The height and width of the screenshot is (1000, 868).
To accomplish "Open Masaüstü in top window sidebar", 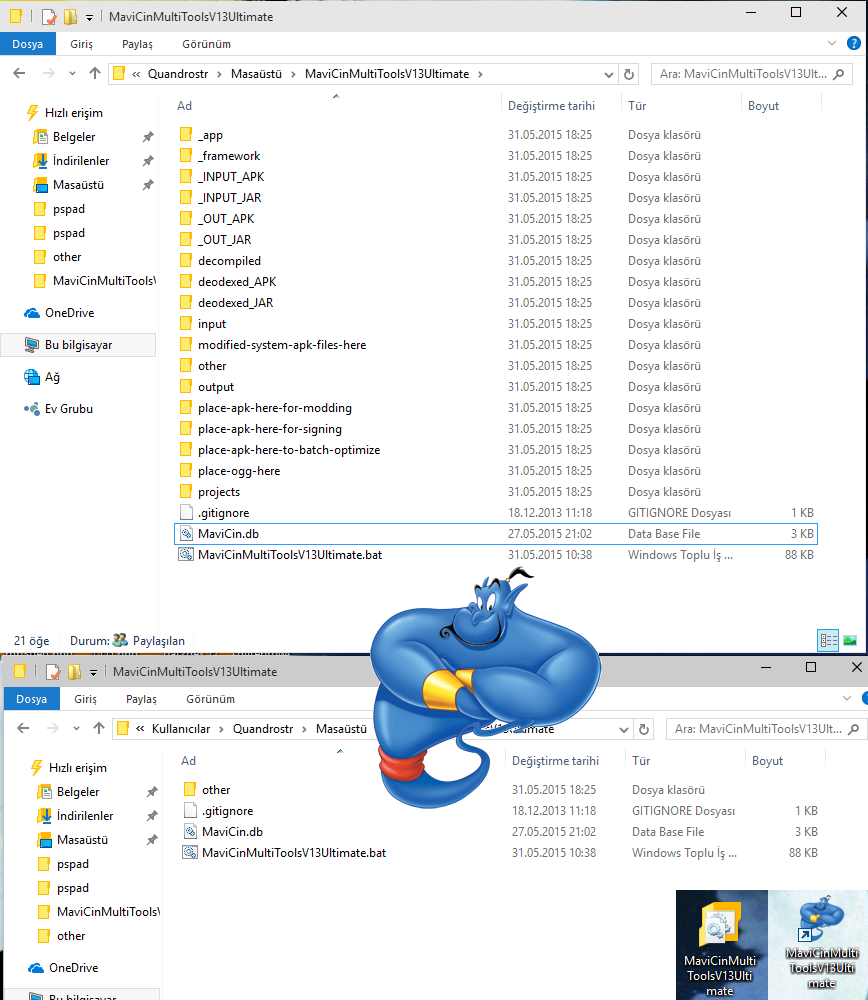I will 78,185.
